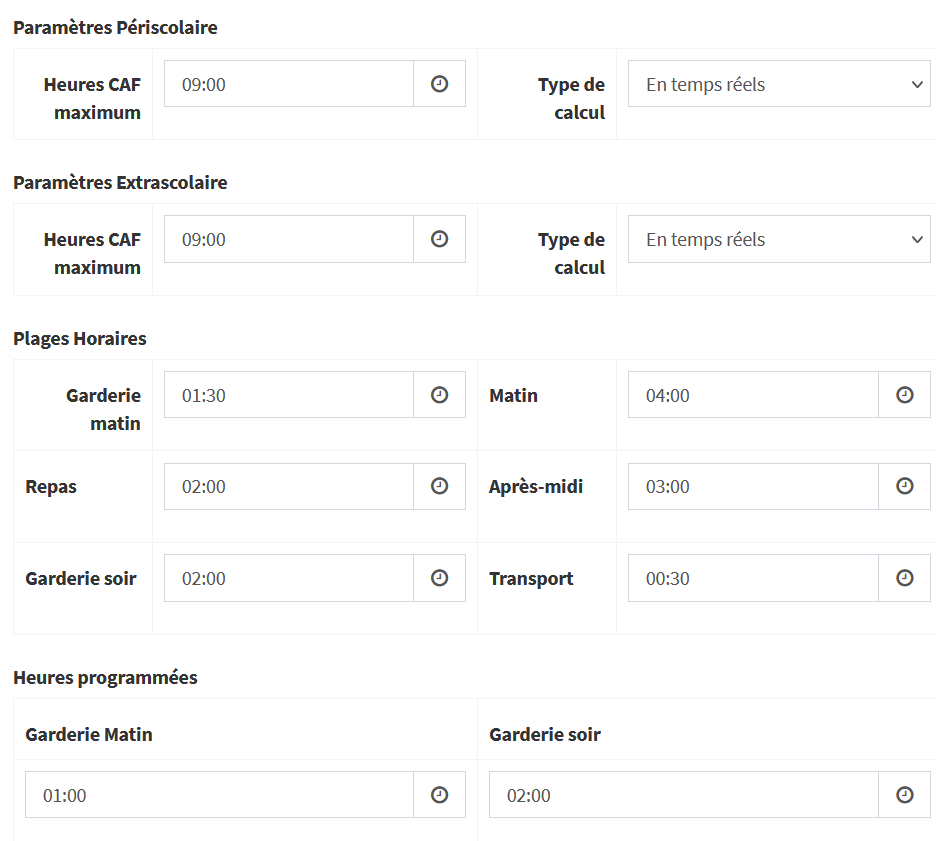Focus the Garderie matin 01:30 field
936x841 pixels.
(288, 395)
